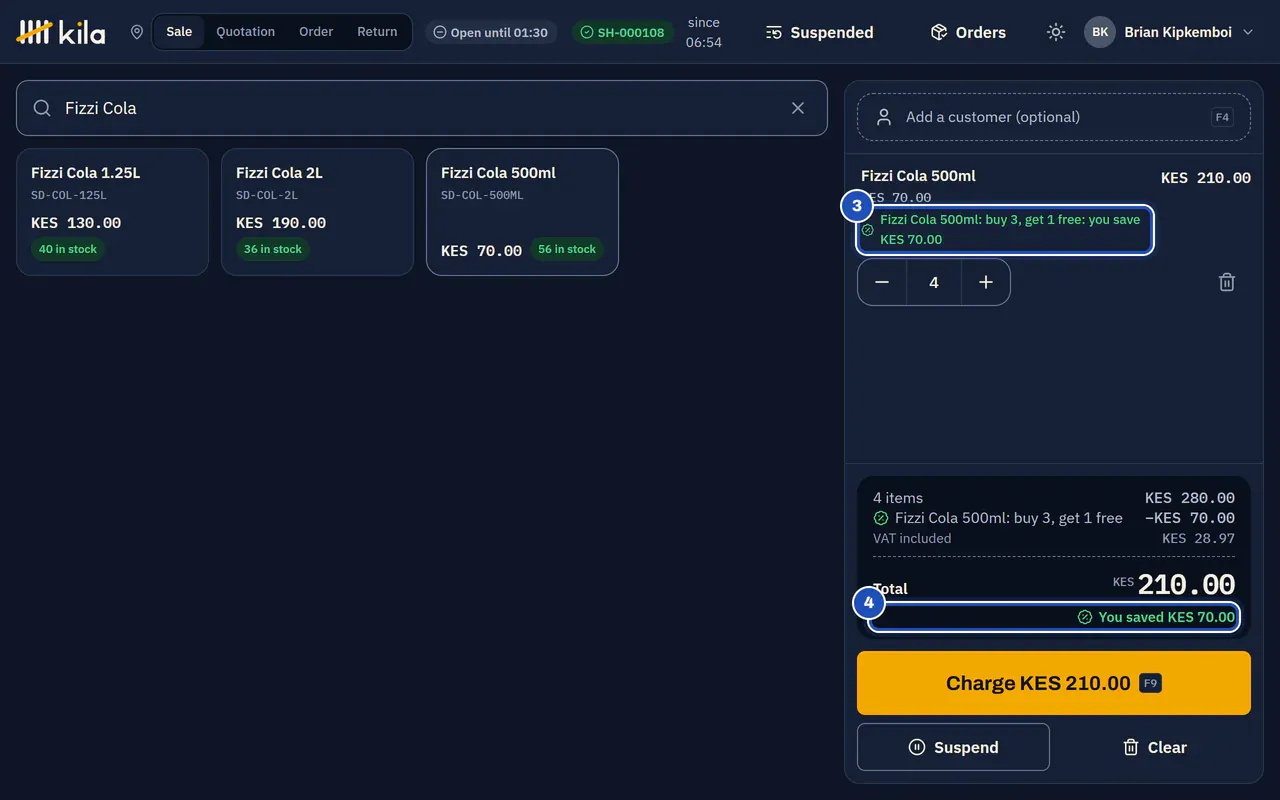This screenshot has width=1280, height=800.
Task: Toggle light/dark theme sun icon
Action: [1056, 32]
